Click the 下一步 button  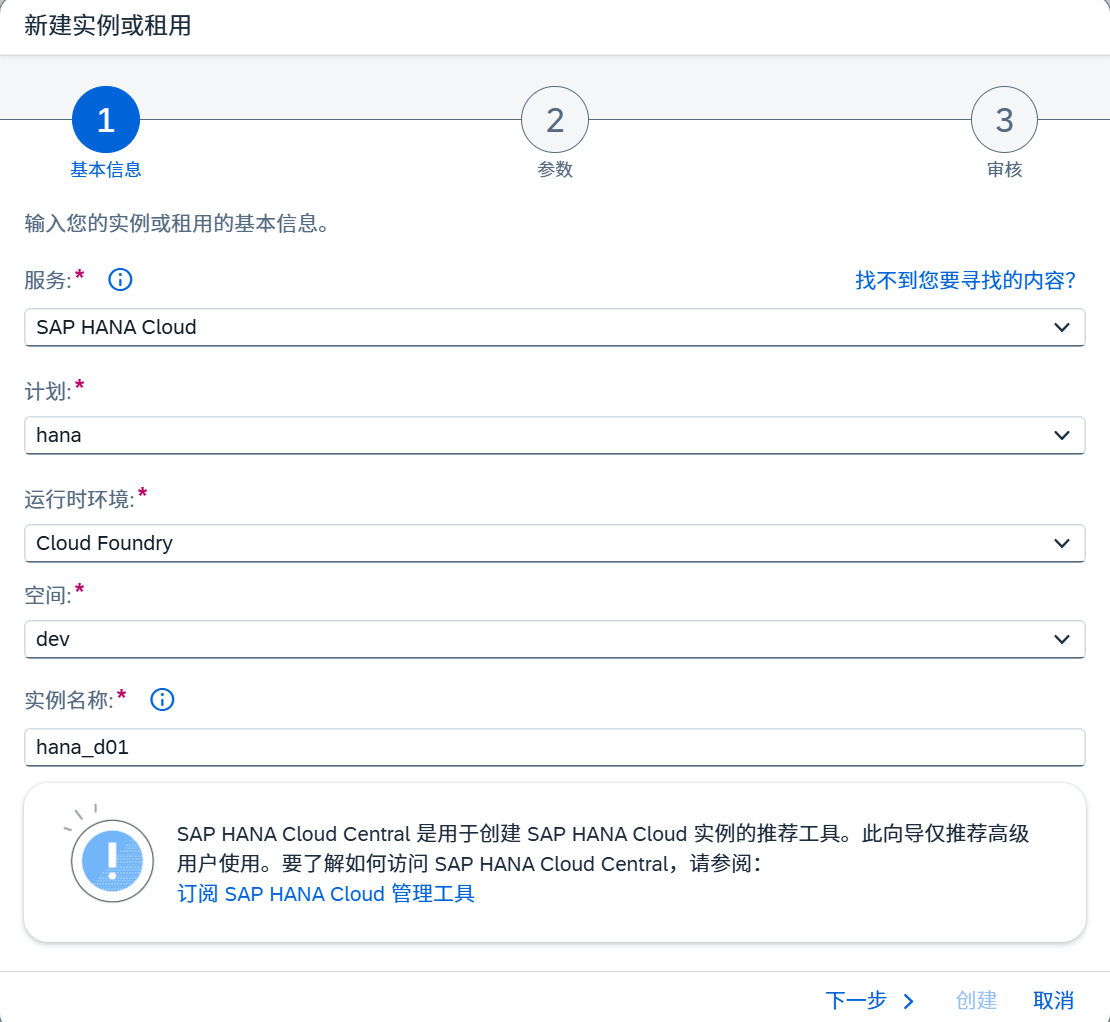[x=870, y=1001]
